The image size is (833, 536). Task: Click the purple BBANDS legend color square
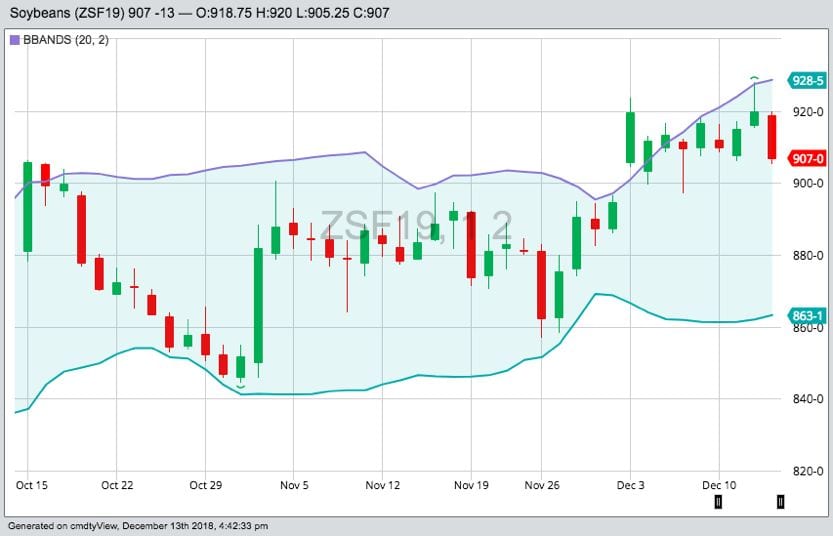[x=14, y=40]
